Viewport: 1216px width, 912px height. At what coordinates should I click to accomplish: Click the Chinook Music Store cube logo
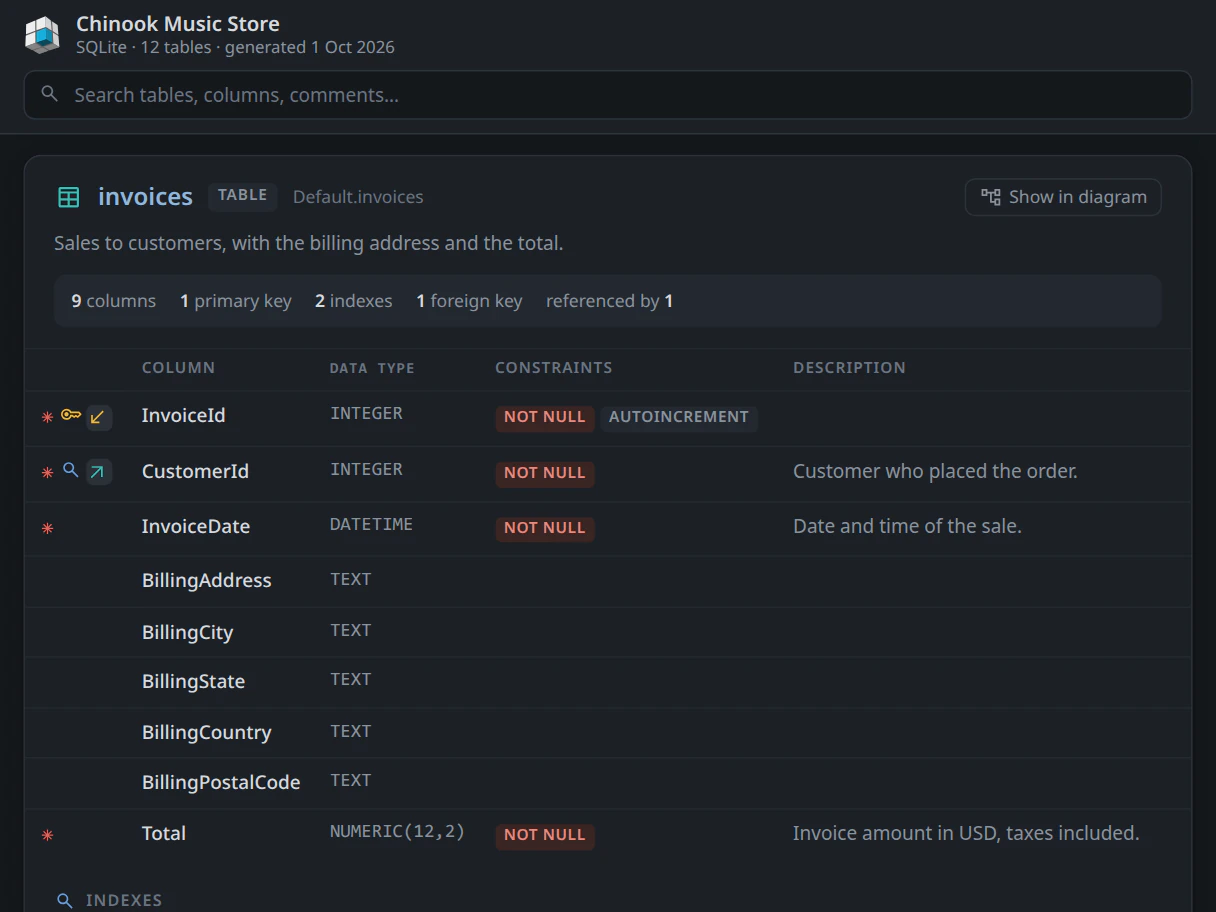coord(42,35)
